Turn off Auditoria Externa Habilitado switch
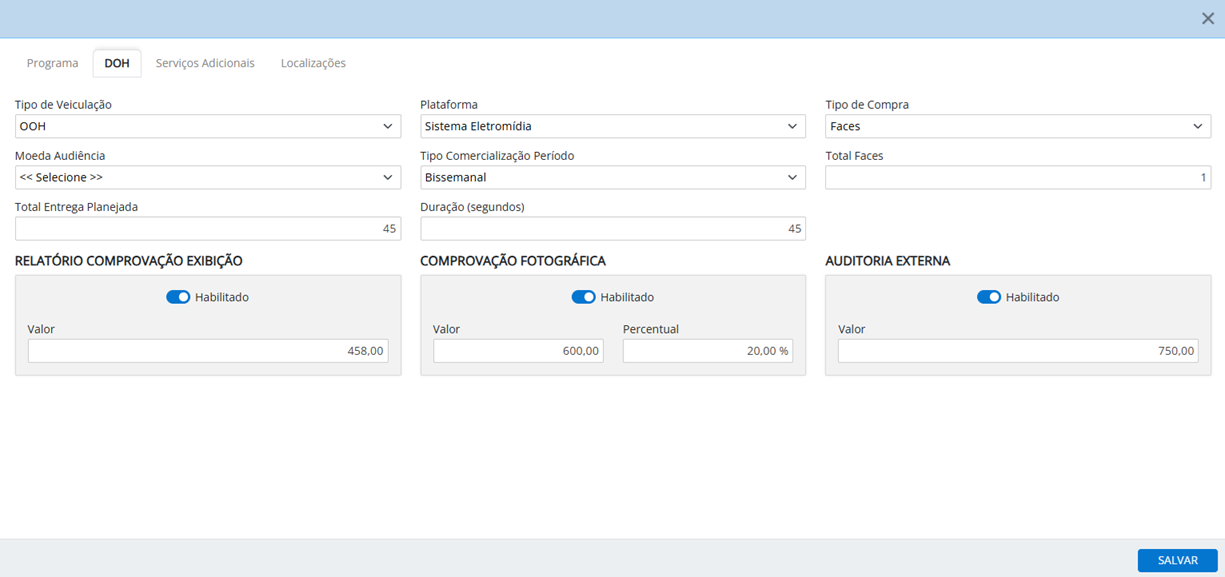1225x577 pixels. (x=988, y=297)
